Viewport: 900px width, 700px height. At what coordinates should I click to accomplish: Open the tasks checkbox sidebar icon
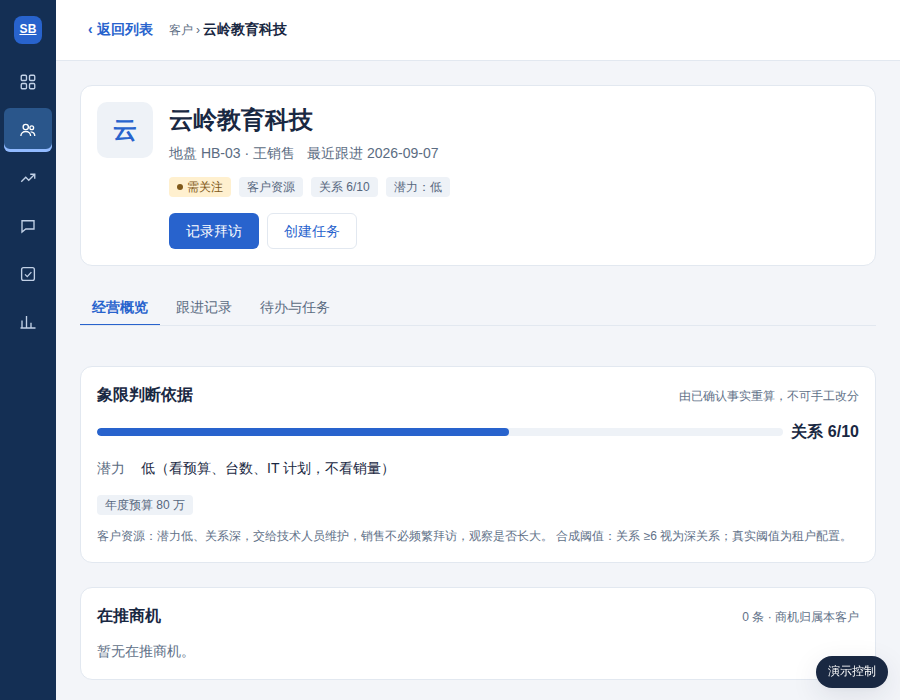28,274
